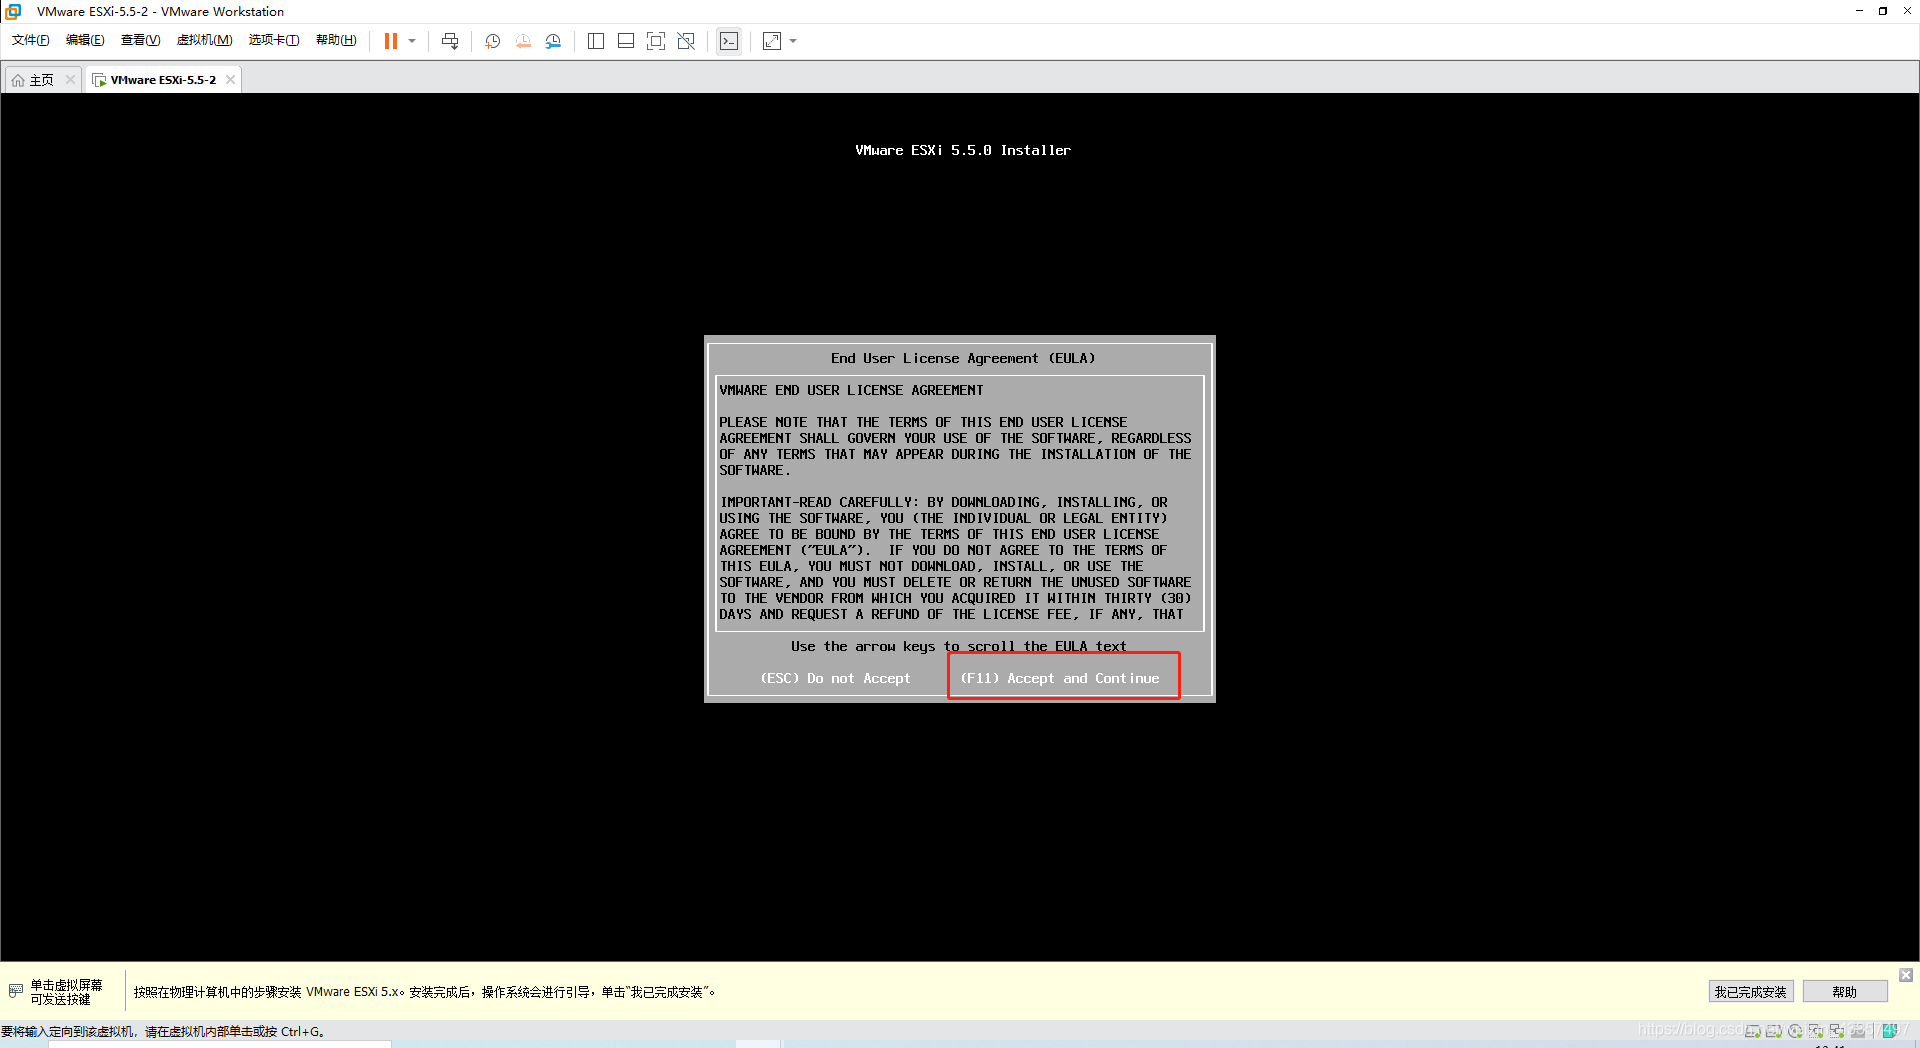Screen dimensions: 1920x1048
Task: Switch to Unity mode
Action: coord(686,41)
